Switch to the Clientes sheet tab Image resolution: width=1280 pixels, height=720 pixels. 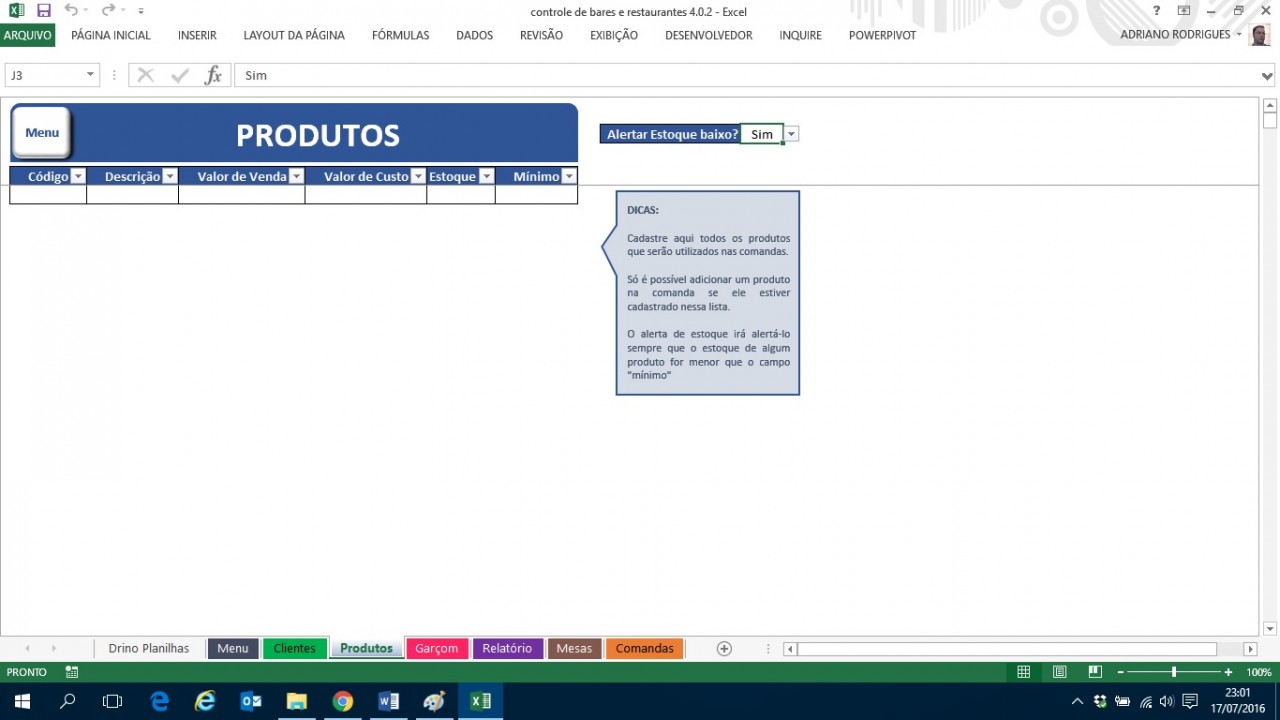pyautogui.click(x=295, y=648)
